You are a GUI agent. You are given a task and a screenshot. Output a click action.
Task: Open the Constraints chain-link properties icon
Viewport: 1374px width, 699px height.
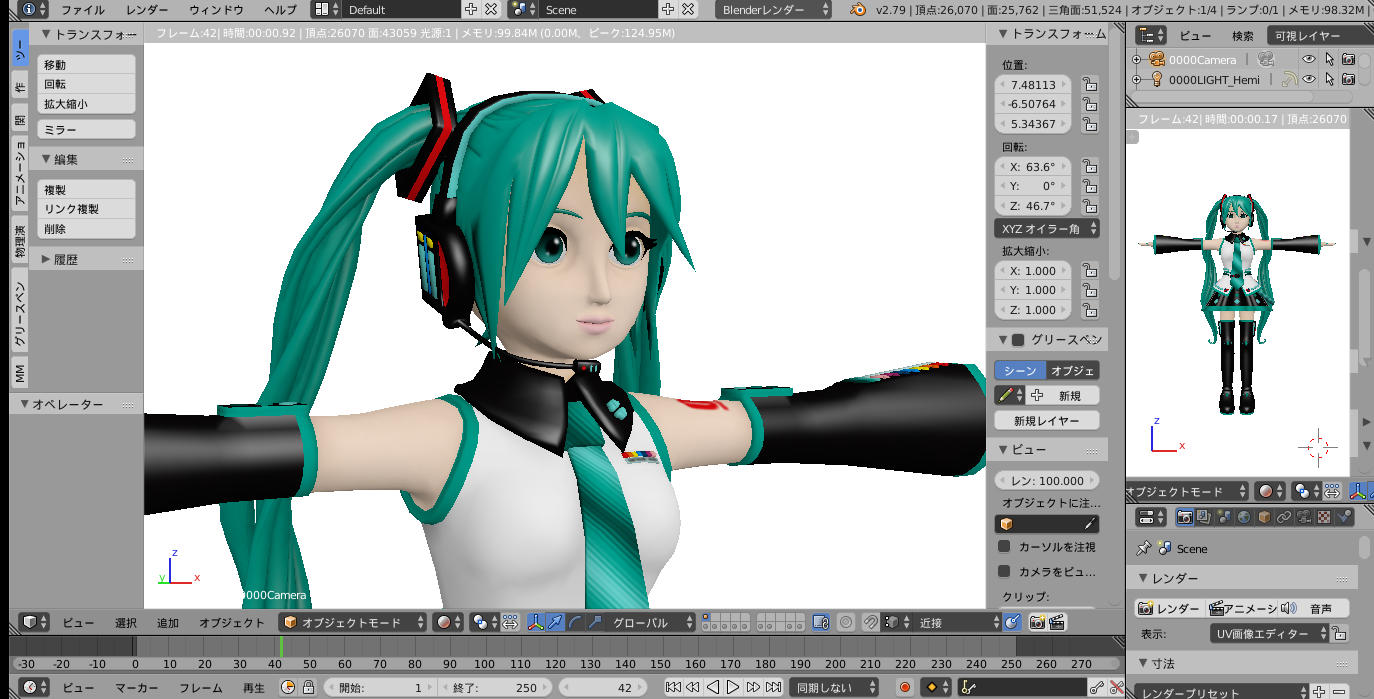1285,517
